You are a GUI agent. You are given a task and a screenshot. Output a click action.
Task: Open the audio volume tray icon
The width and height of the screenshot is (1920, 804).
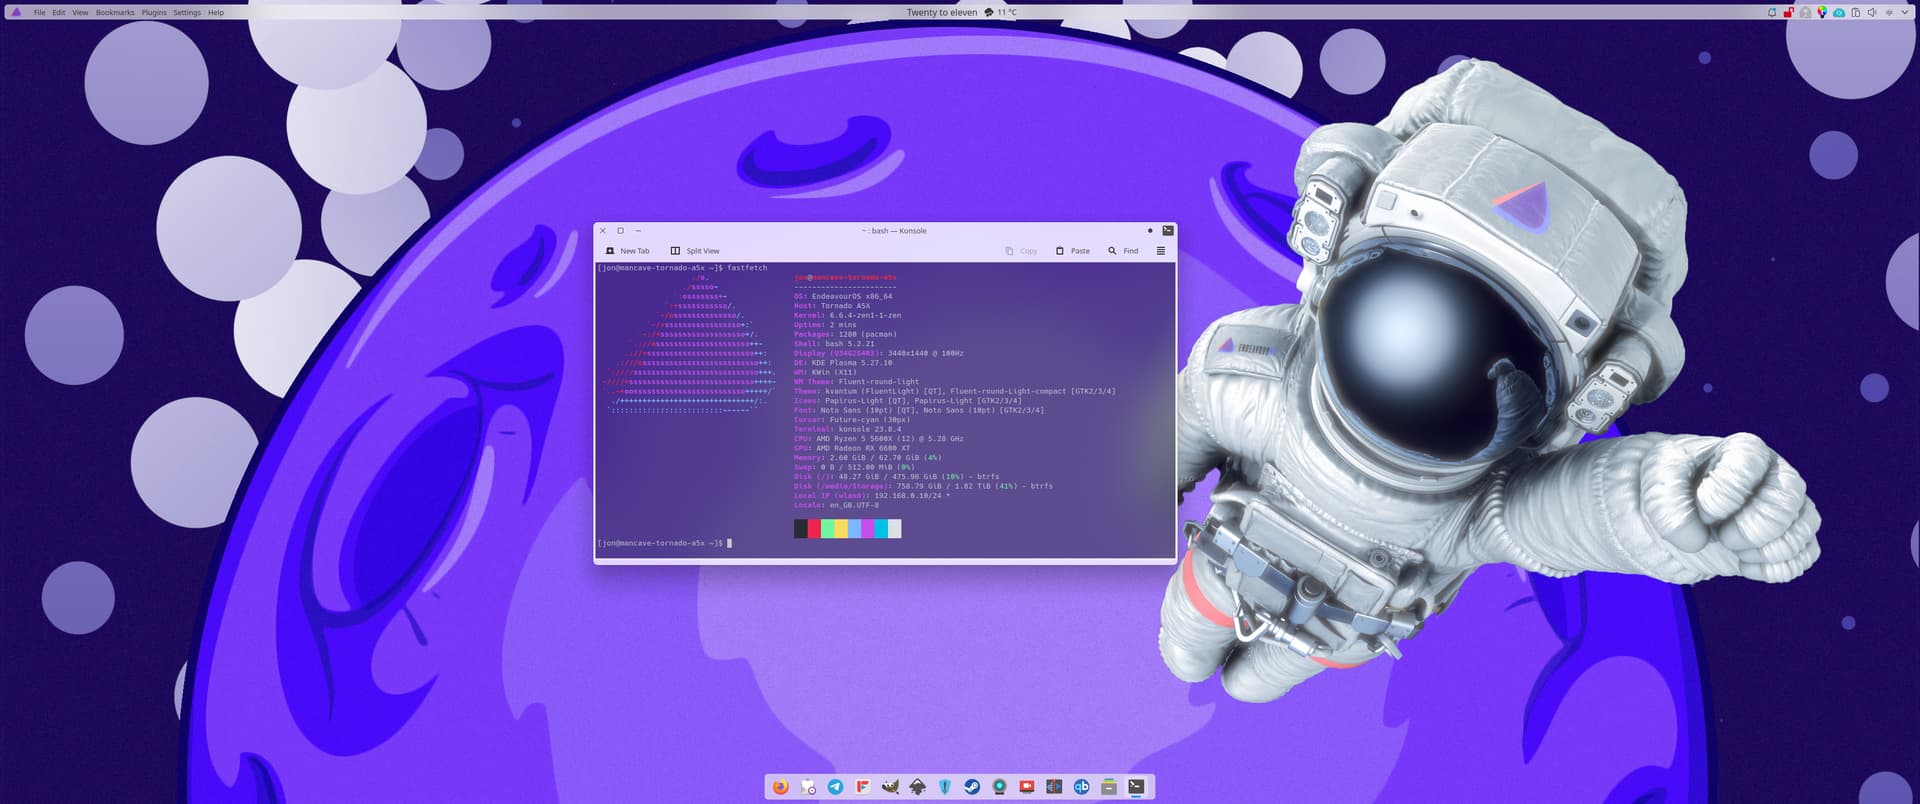[1872, 13]
